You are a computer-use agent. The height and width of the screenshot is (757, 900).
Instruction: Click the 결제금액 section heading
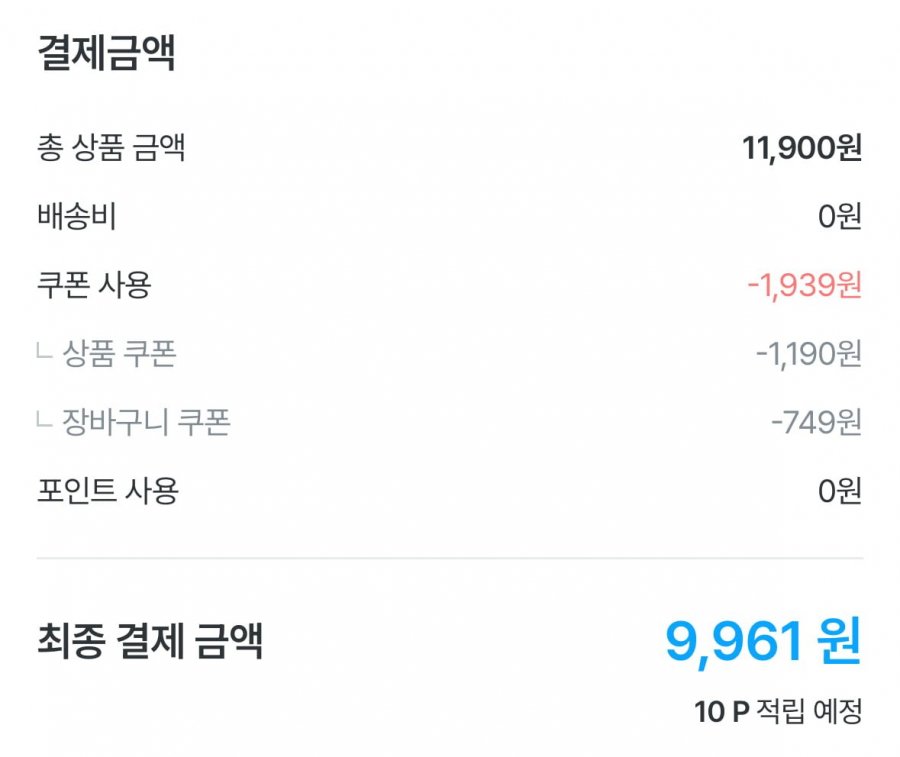click(x=106, y=54)
